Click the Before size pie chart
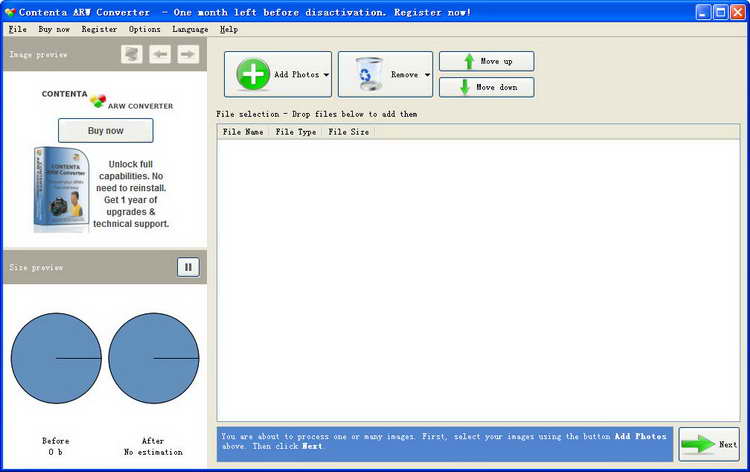The height and width of the screenshot is (472, 750). 56,358
